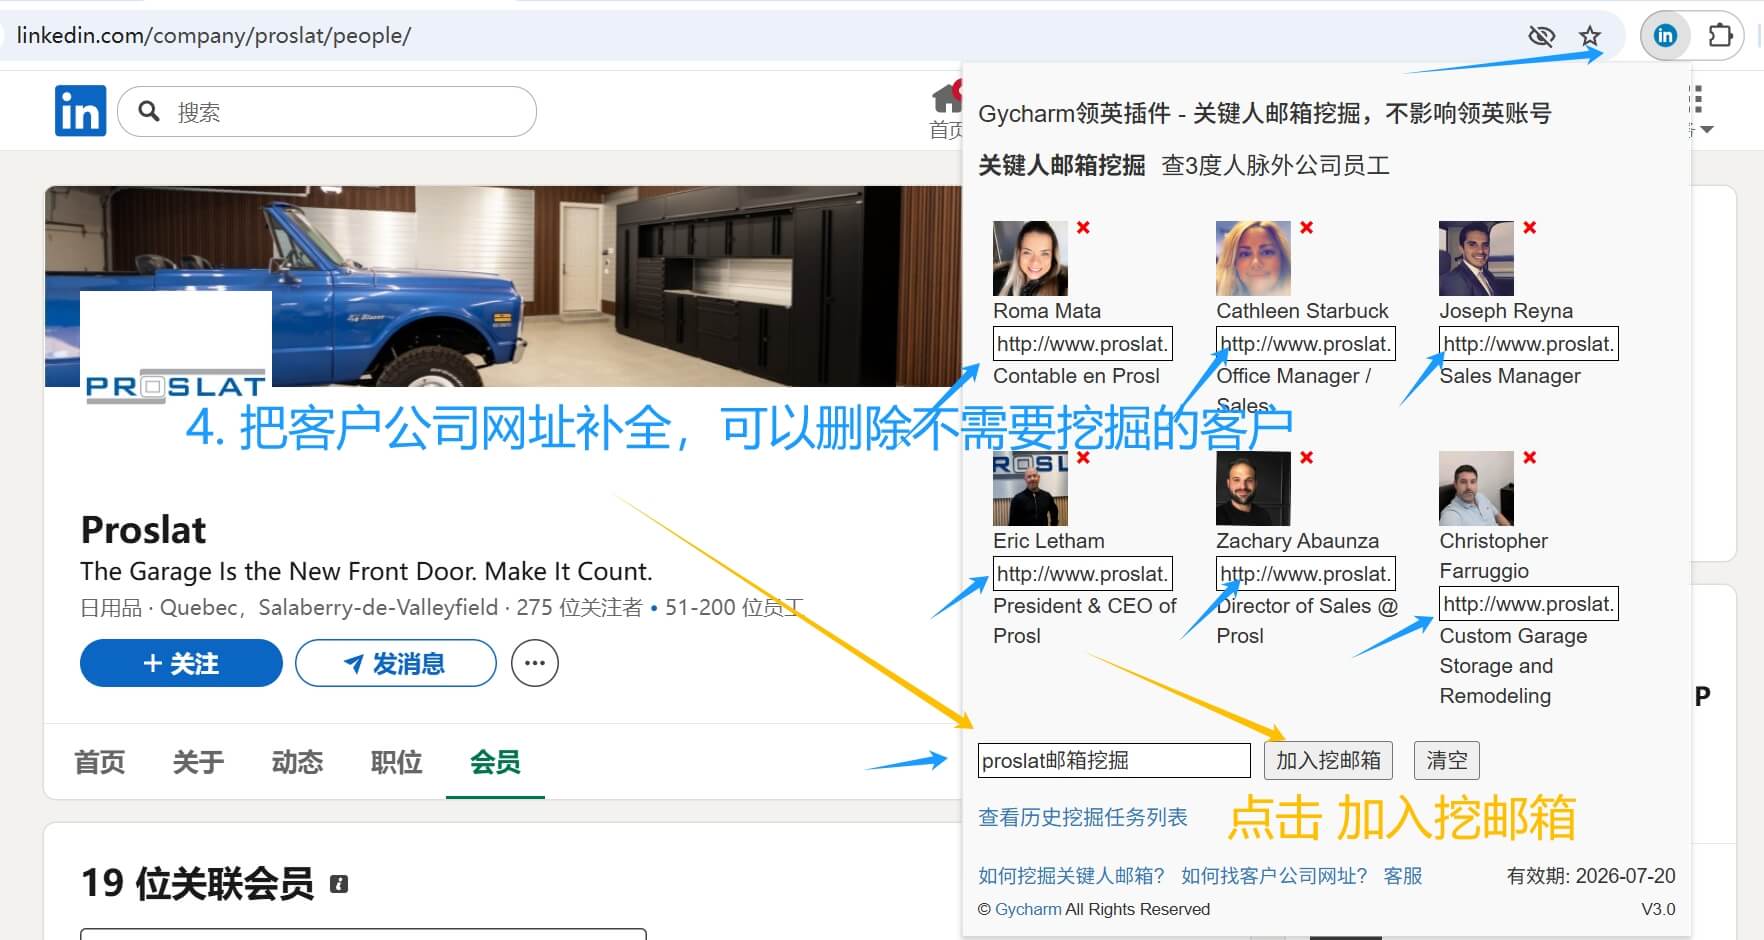Click Eric Letham's profile photo
Screen dimensions: 1764x940
tap(1030, 488)
